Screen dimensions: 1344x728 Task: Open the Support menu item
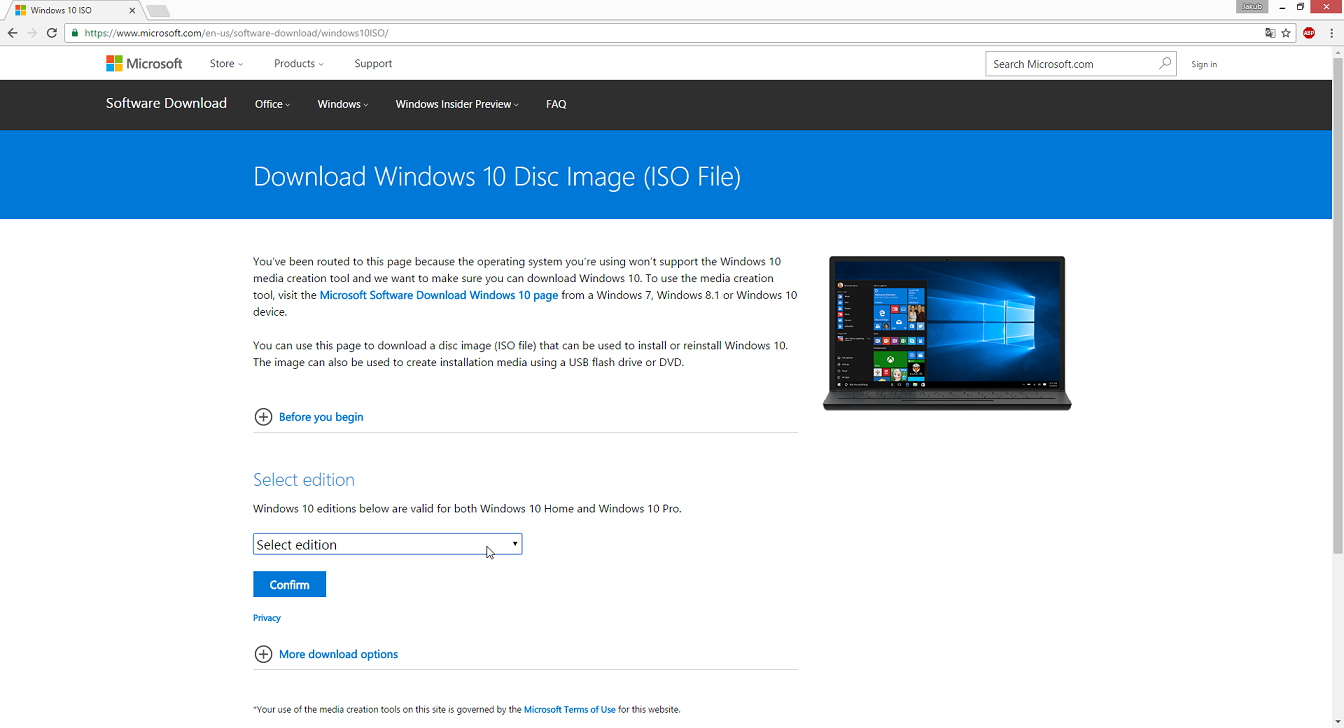pos(373,64)
